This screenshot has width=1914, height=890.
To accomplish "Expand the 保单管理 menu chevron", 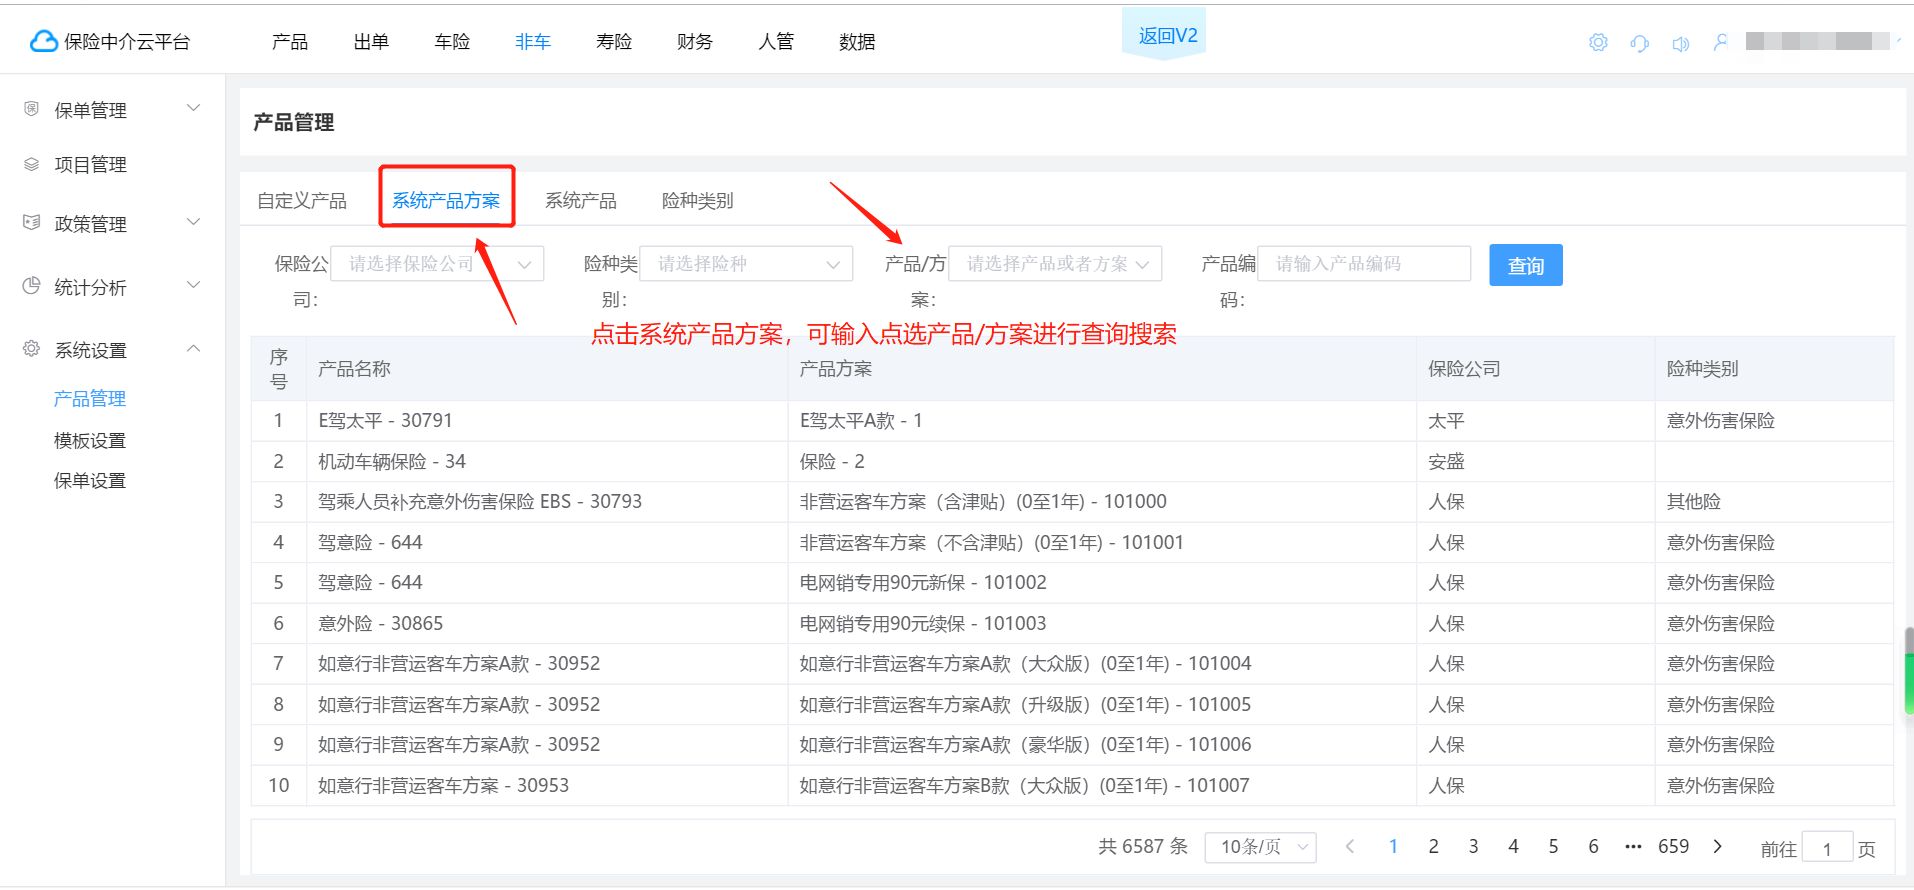I will 194,108.
